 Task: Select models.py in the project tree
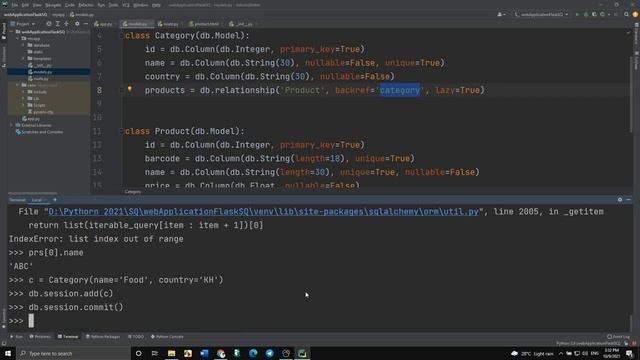[x=42, y=72]
